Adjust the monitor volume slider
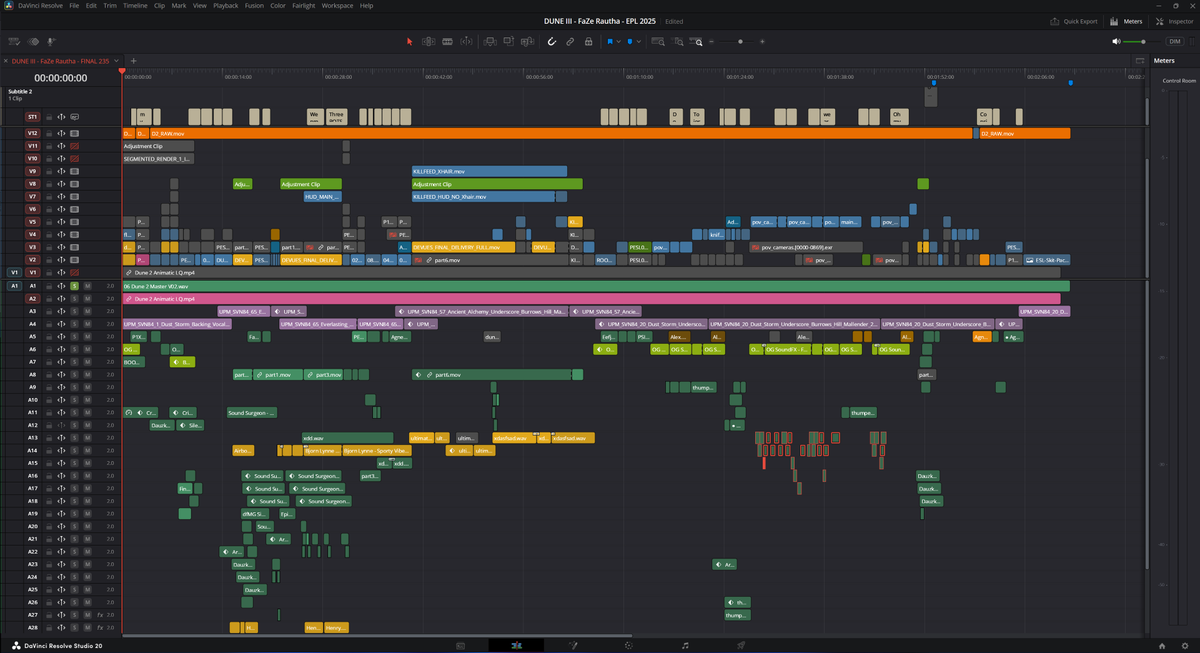 tap(1141, 42)
